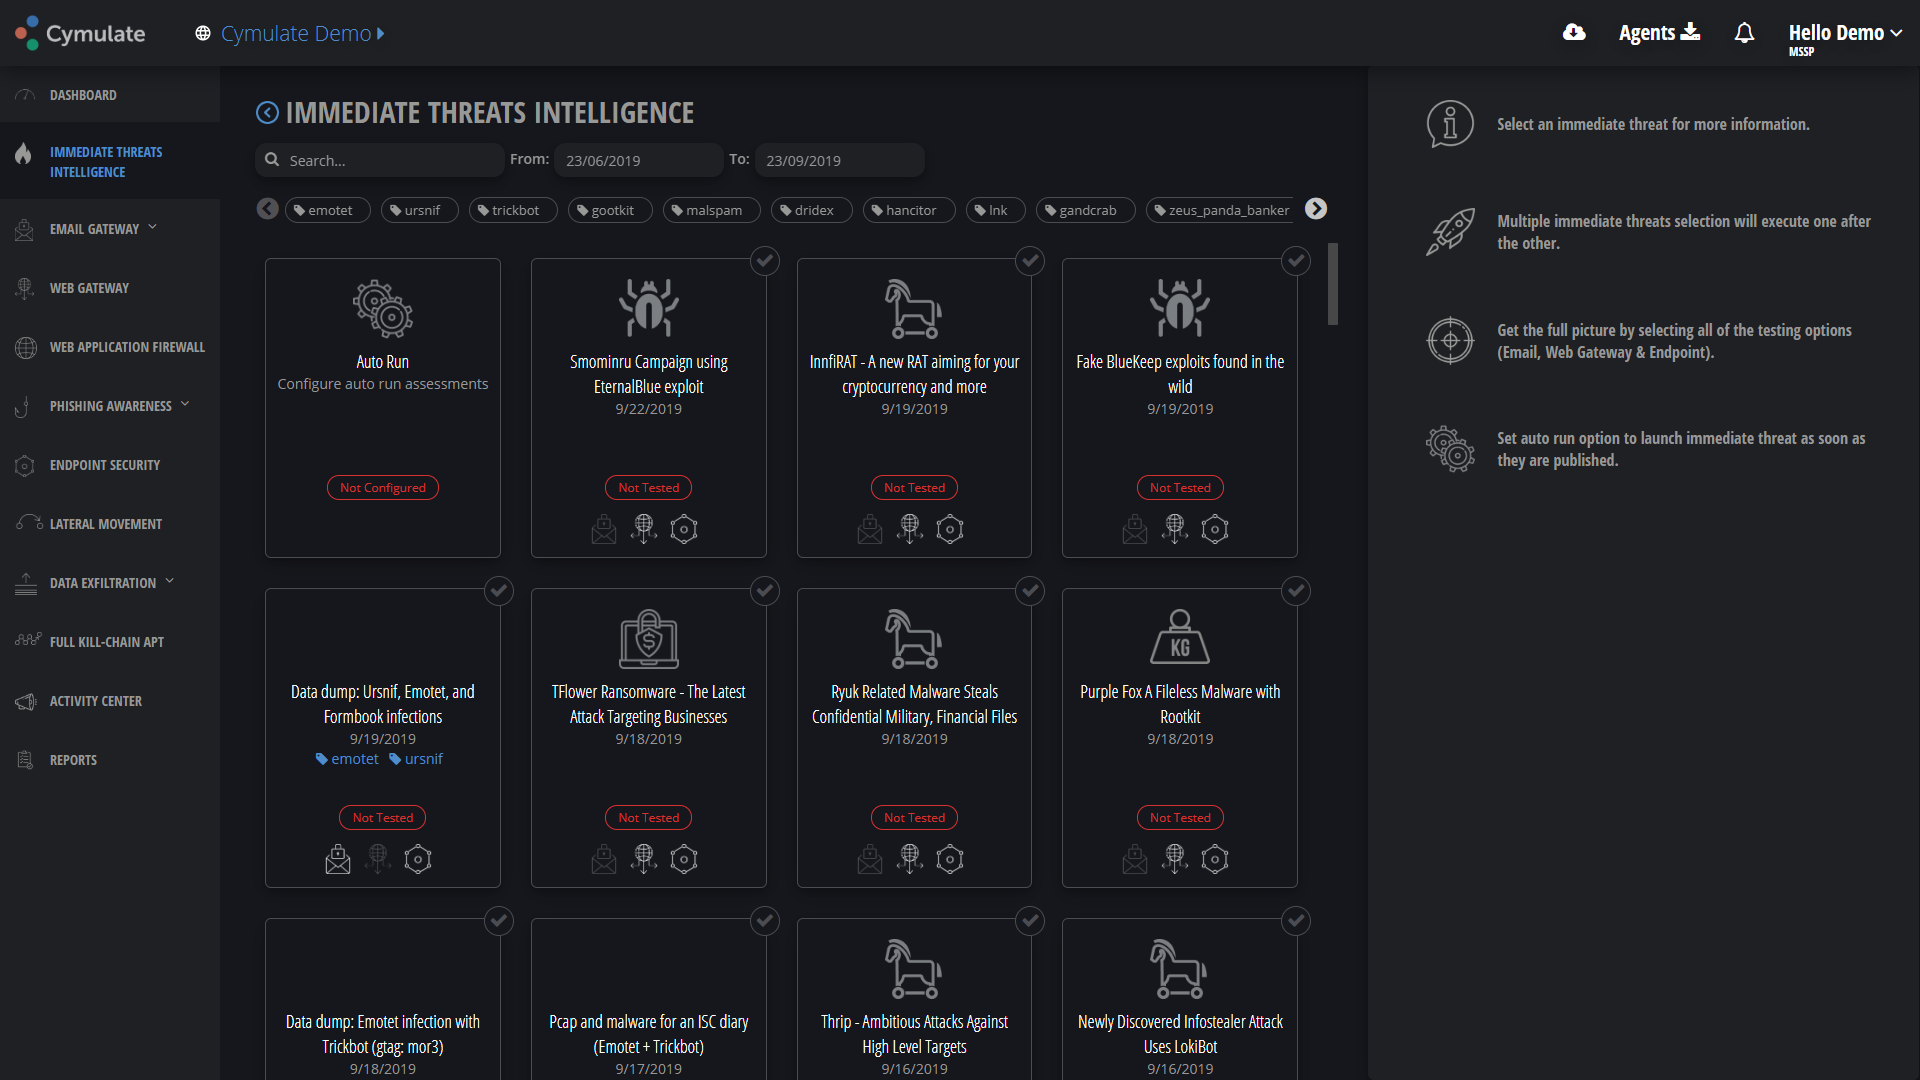Open Reports in sidebar
Image resolution: width=1920 pixels, height=1080 pixels.
tap(110, 760)
